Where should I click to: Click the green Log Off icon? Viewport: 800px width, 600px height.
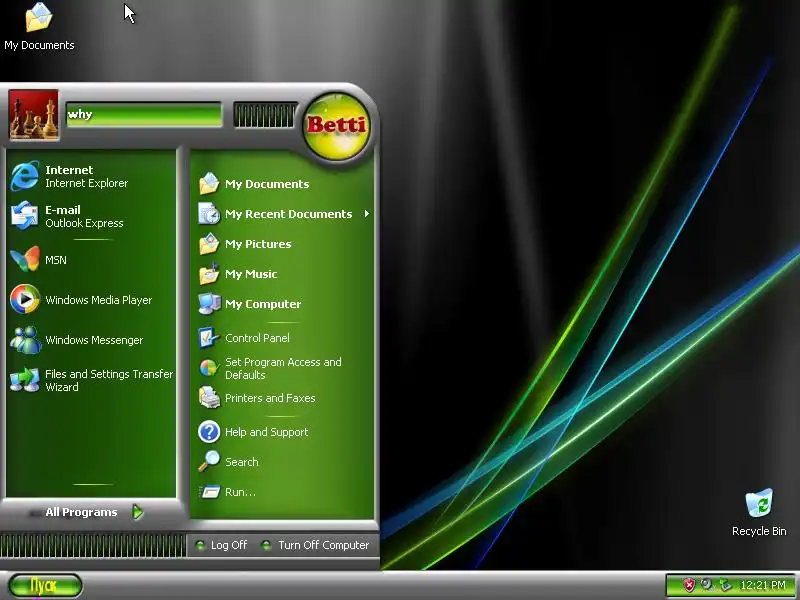tap(200, 545)
